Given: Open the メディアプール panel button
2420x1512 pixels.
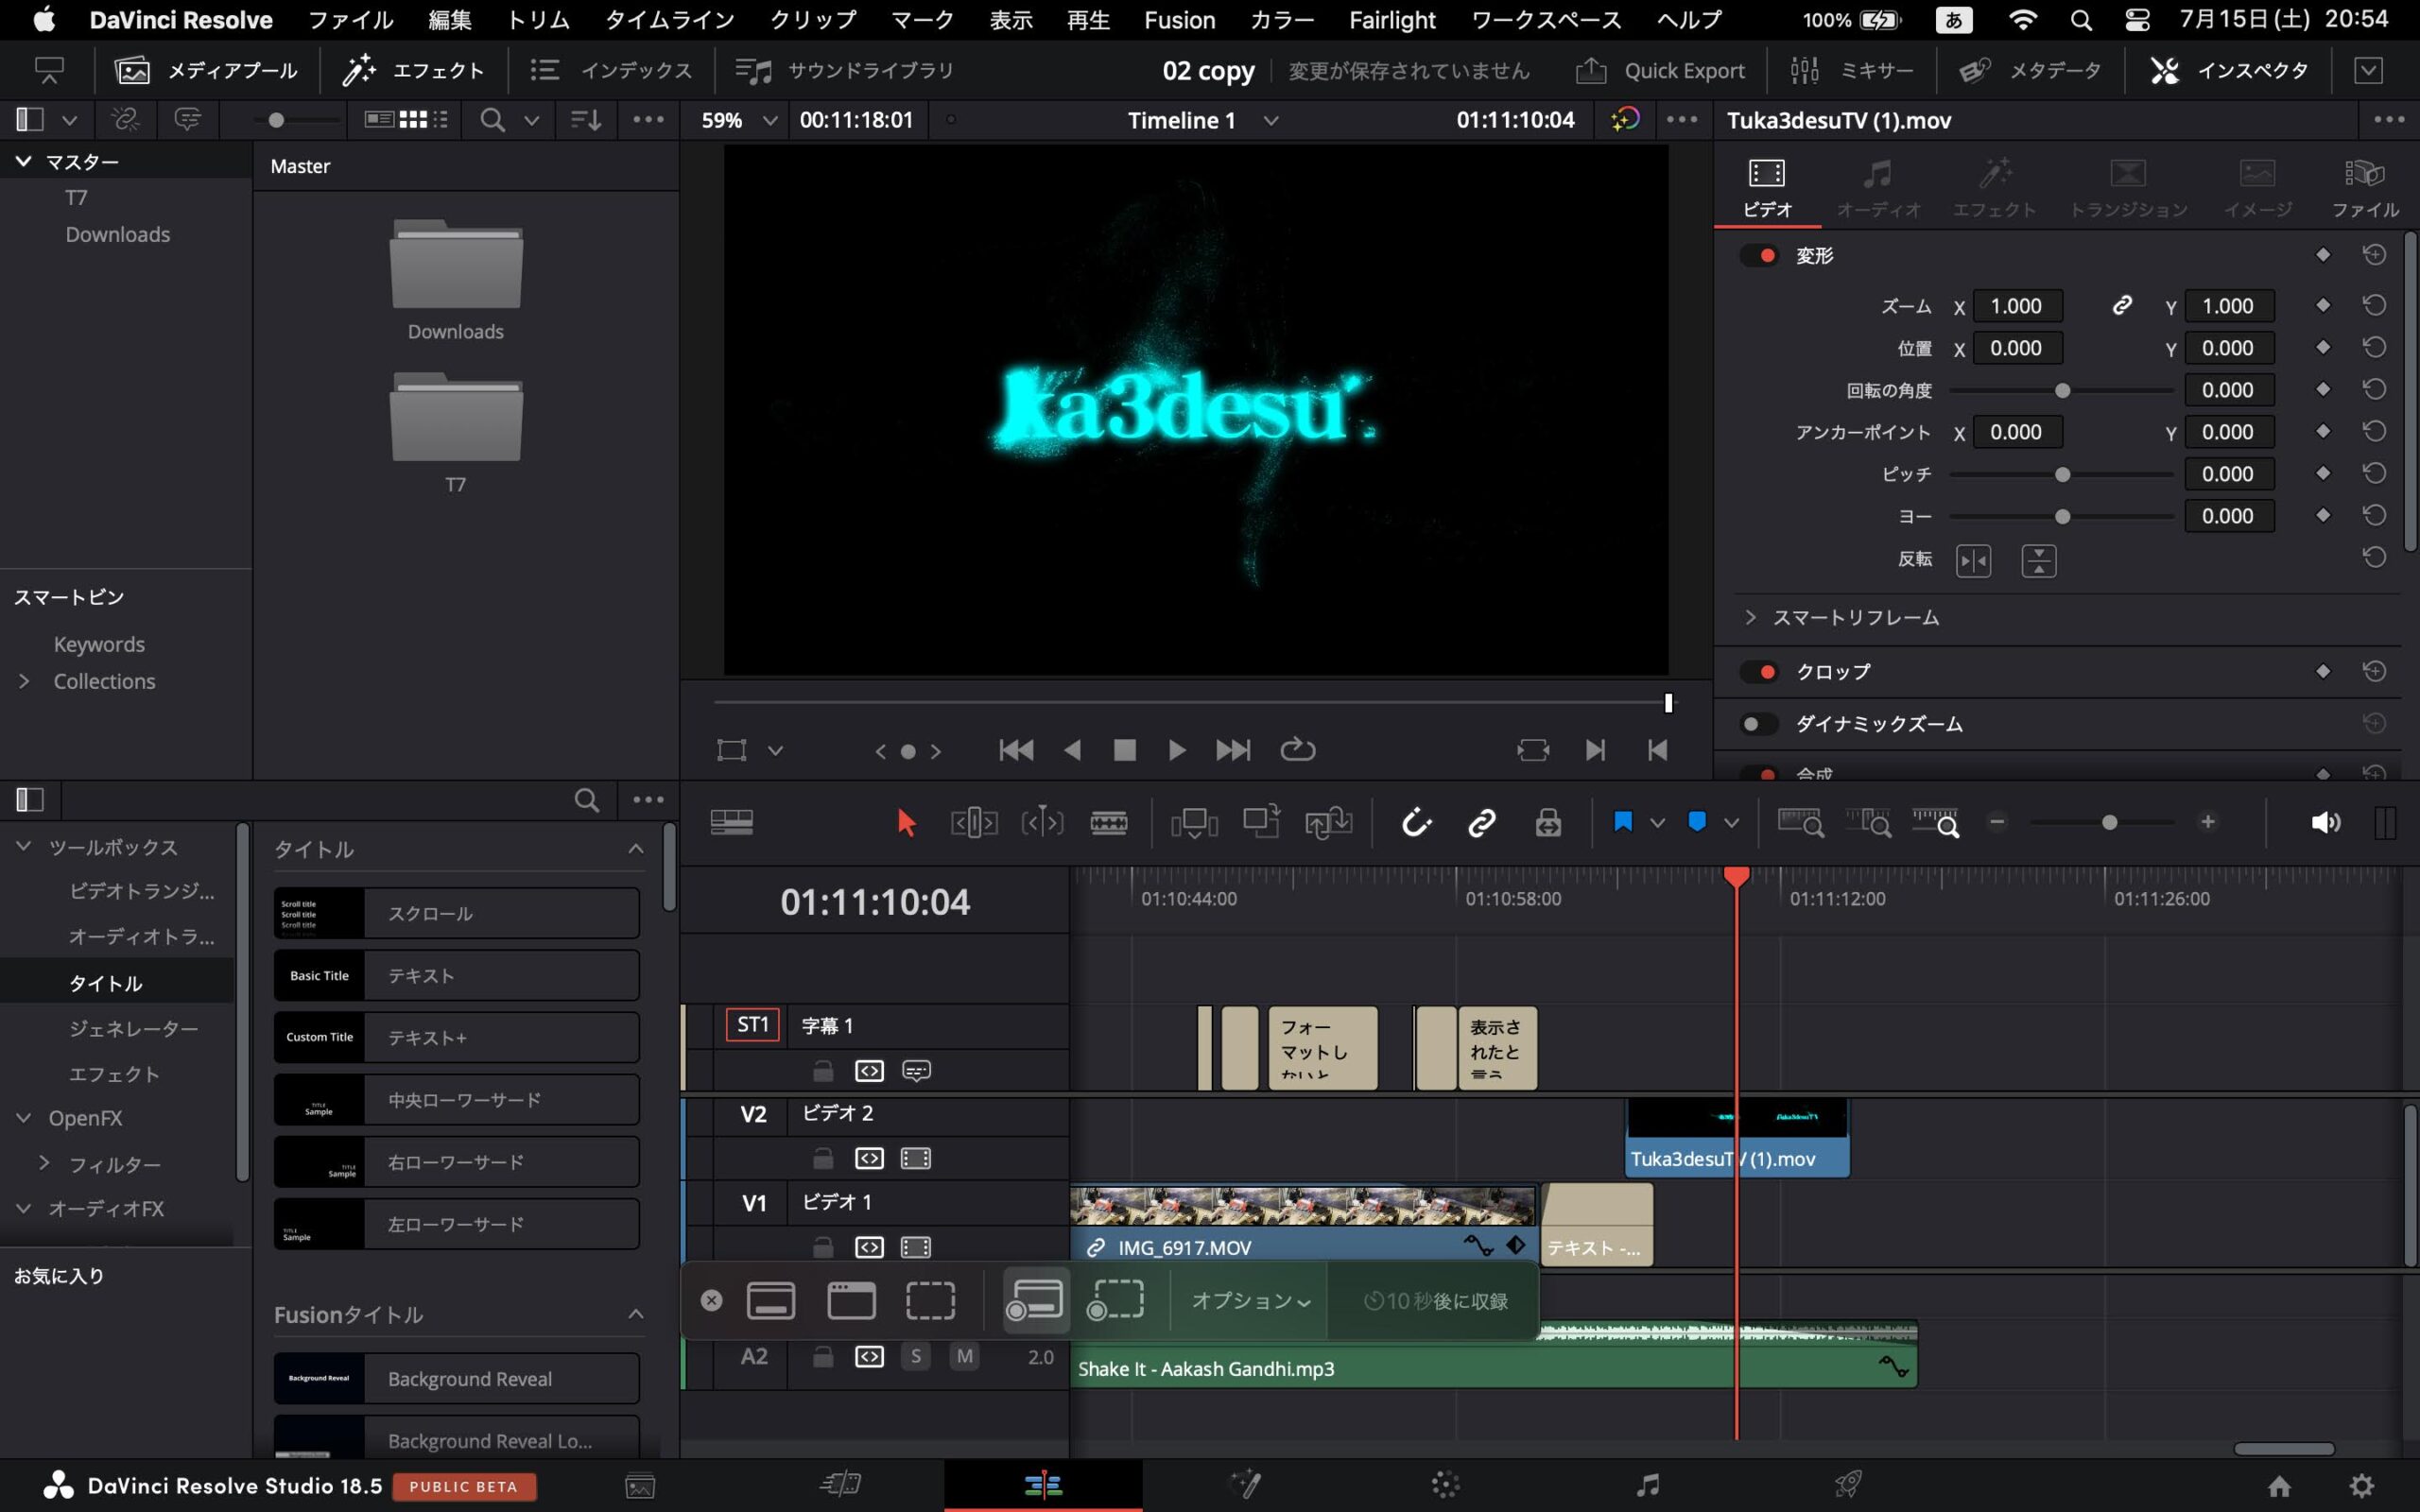Looking at the screenshot, I should point(206,70).
